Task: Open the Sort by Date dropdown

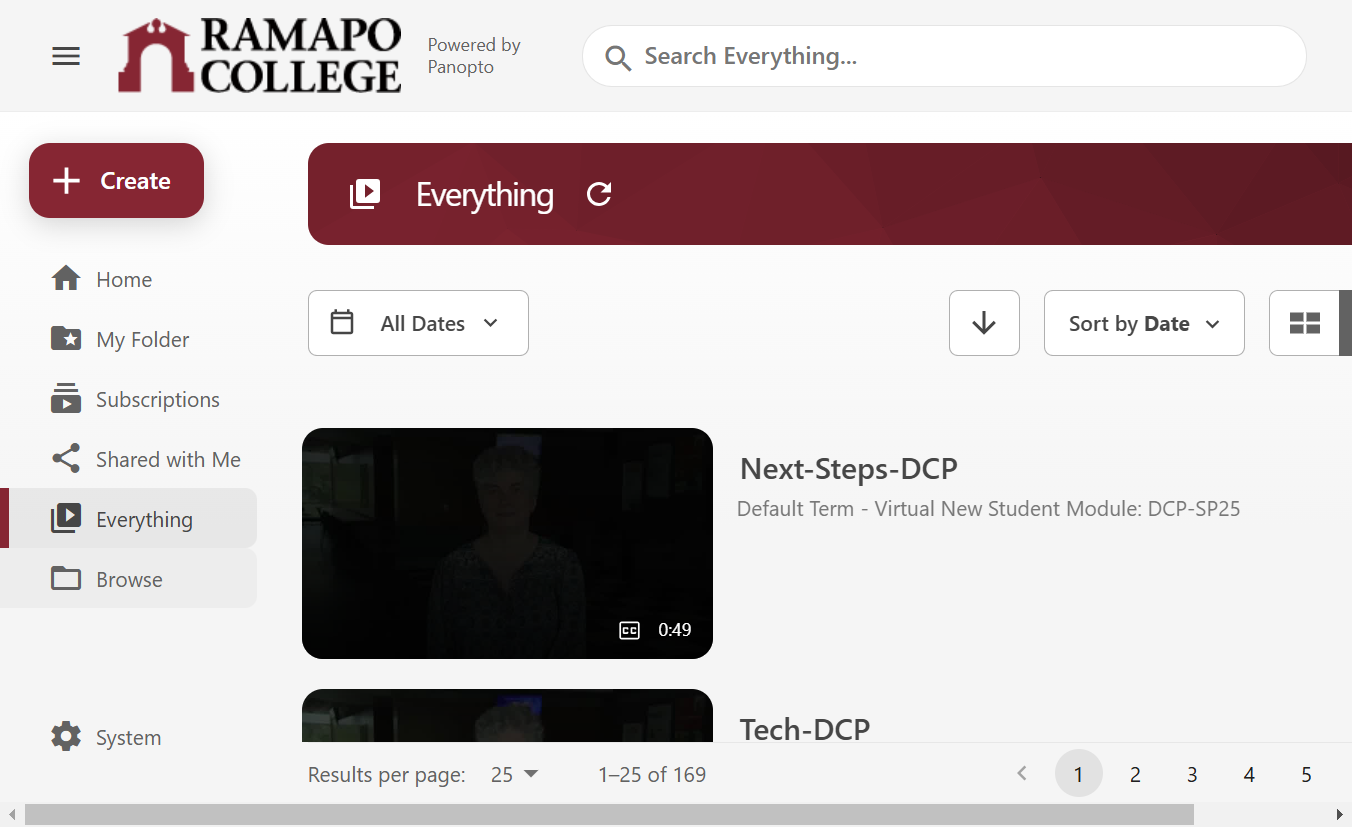Action: tap(1144, 323)
